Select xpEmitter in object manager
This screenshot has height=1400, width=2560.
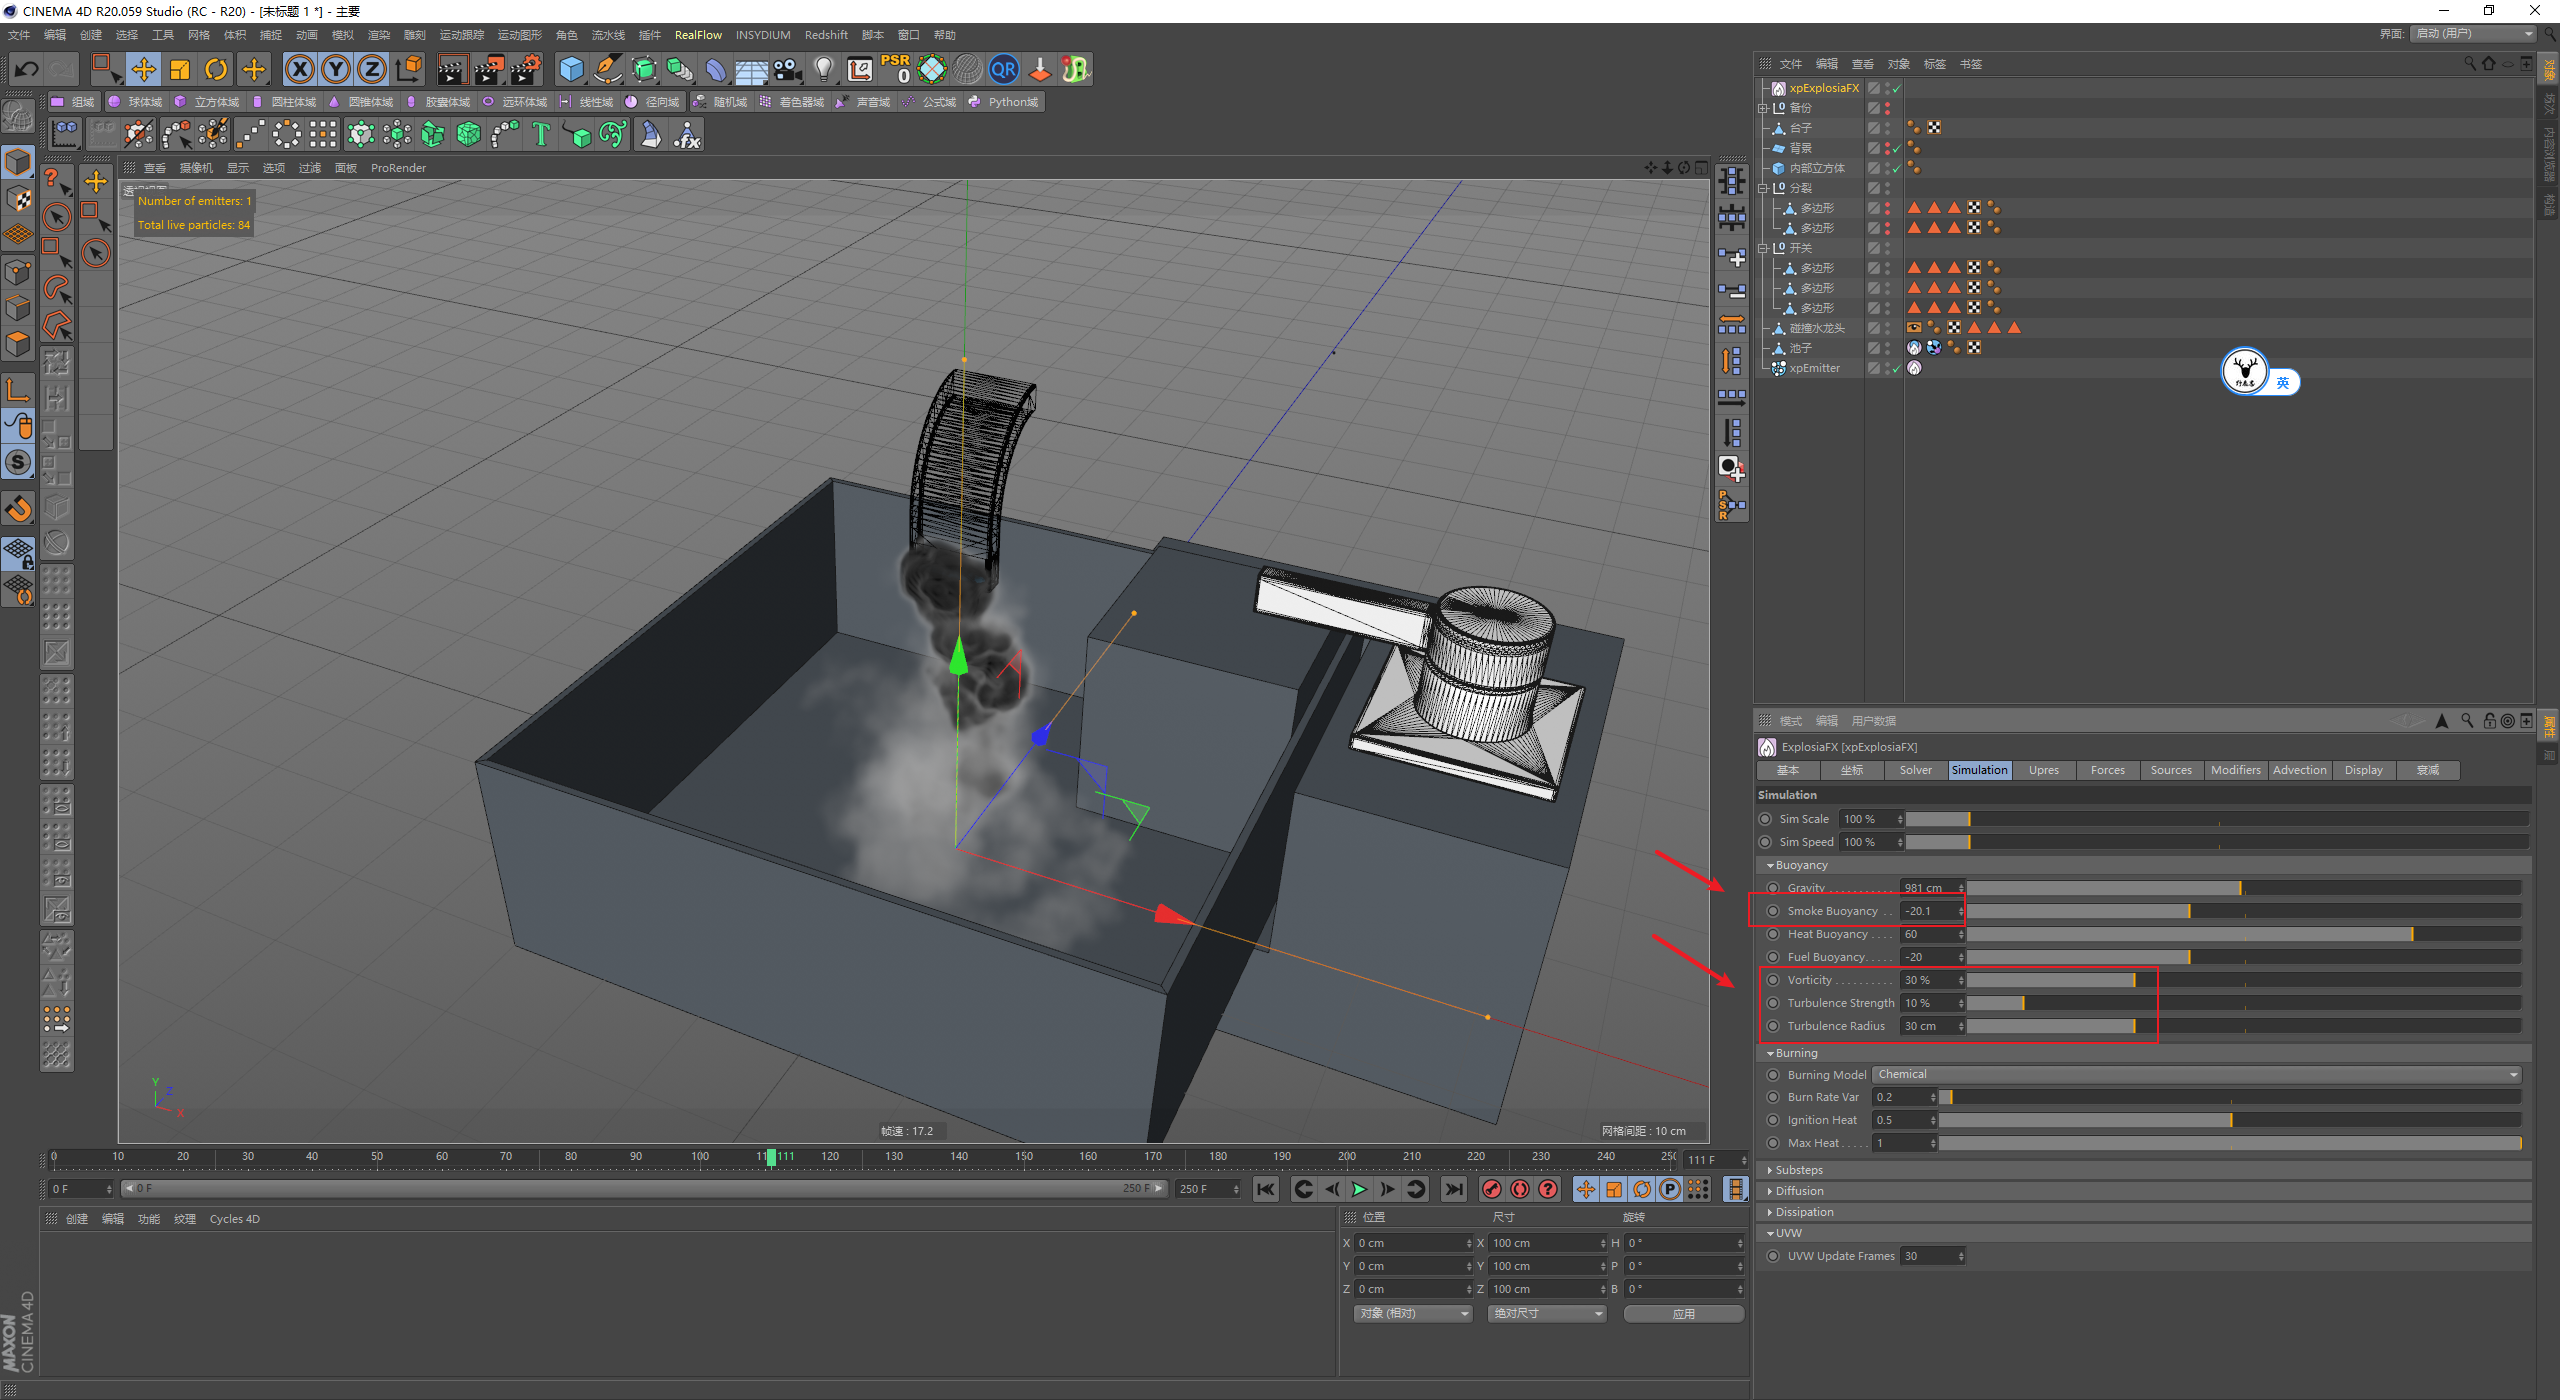click(x=1814, y=368)
